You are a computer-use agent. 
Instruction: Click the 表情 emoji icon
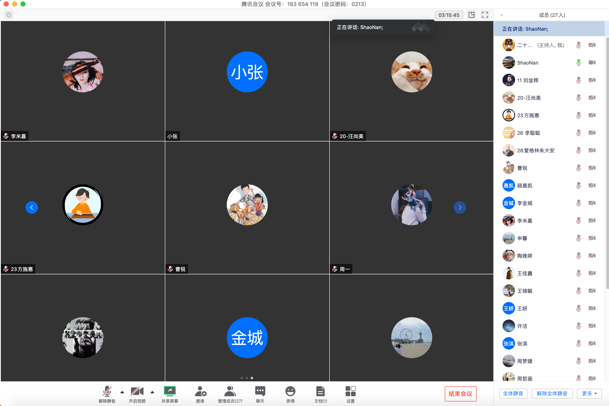290,392
